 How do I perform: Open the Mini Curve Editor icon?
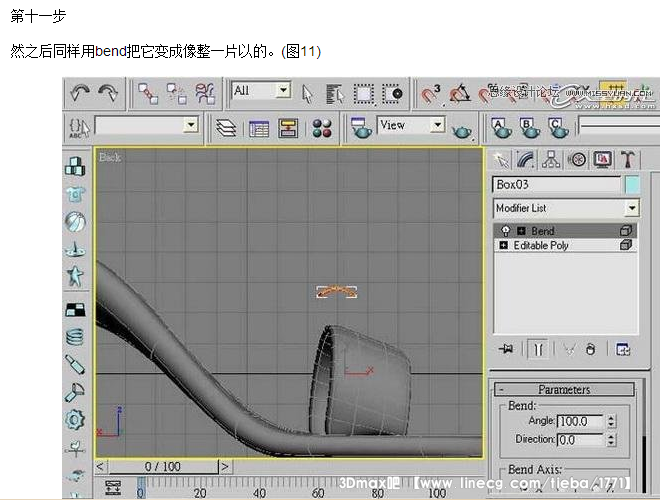(113, 487)
